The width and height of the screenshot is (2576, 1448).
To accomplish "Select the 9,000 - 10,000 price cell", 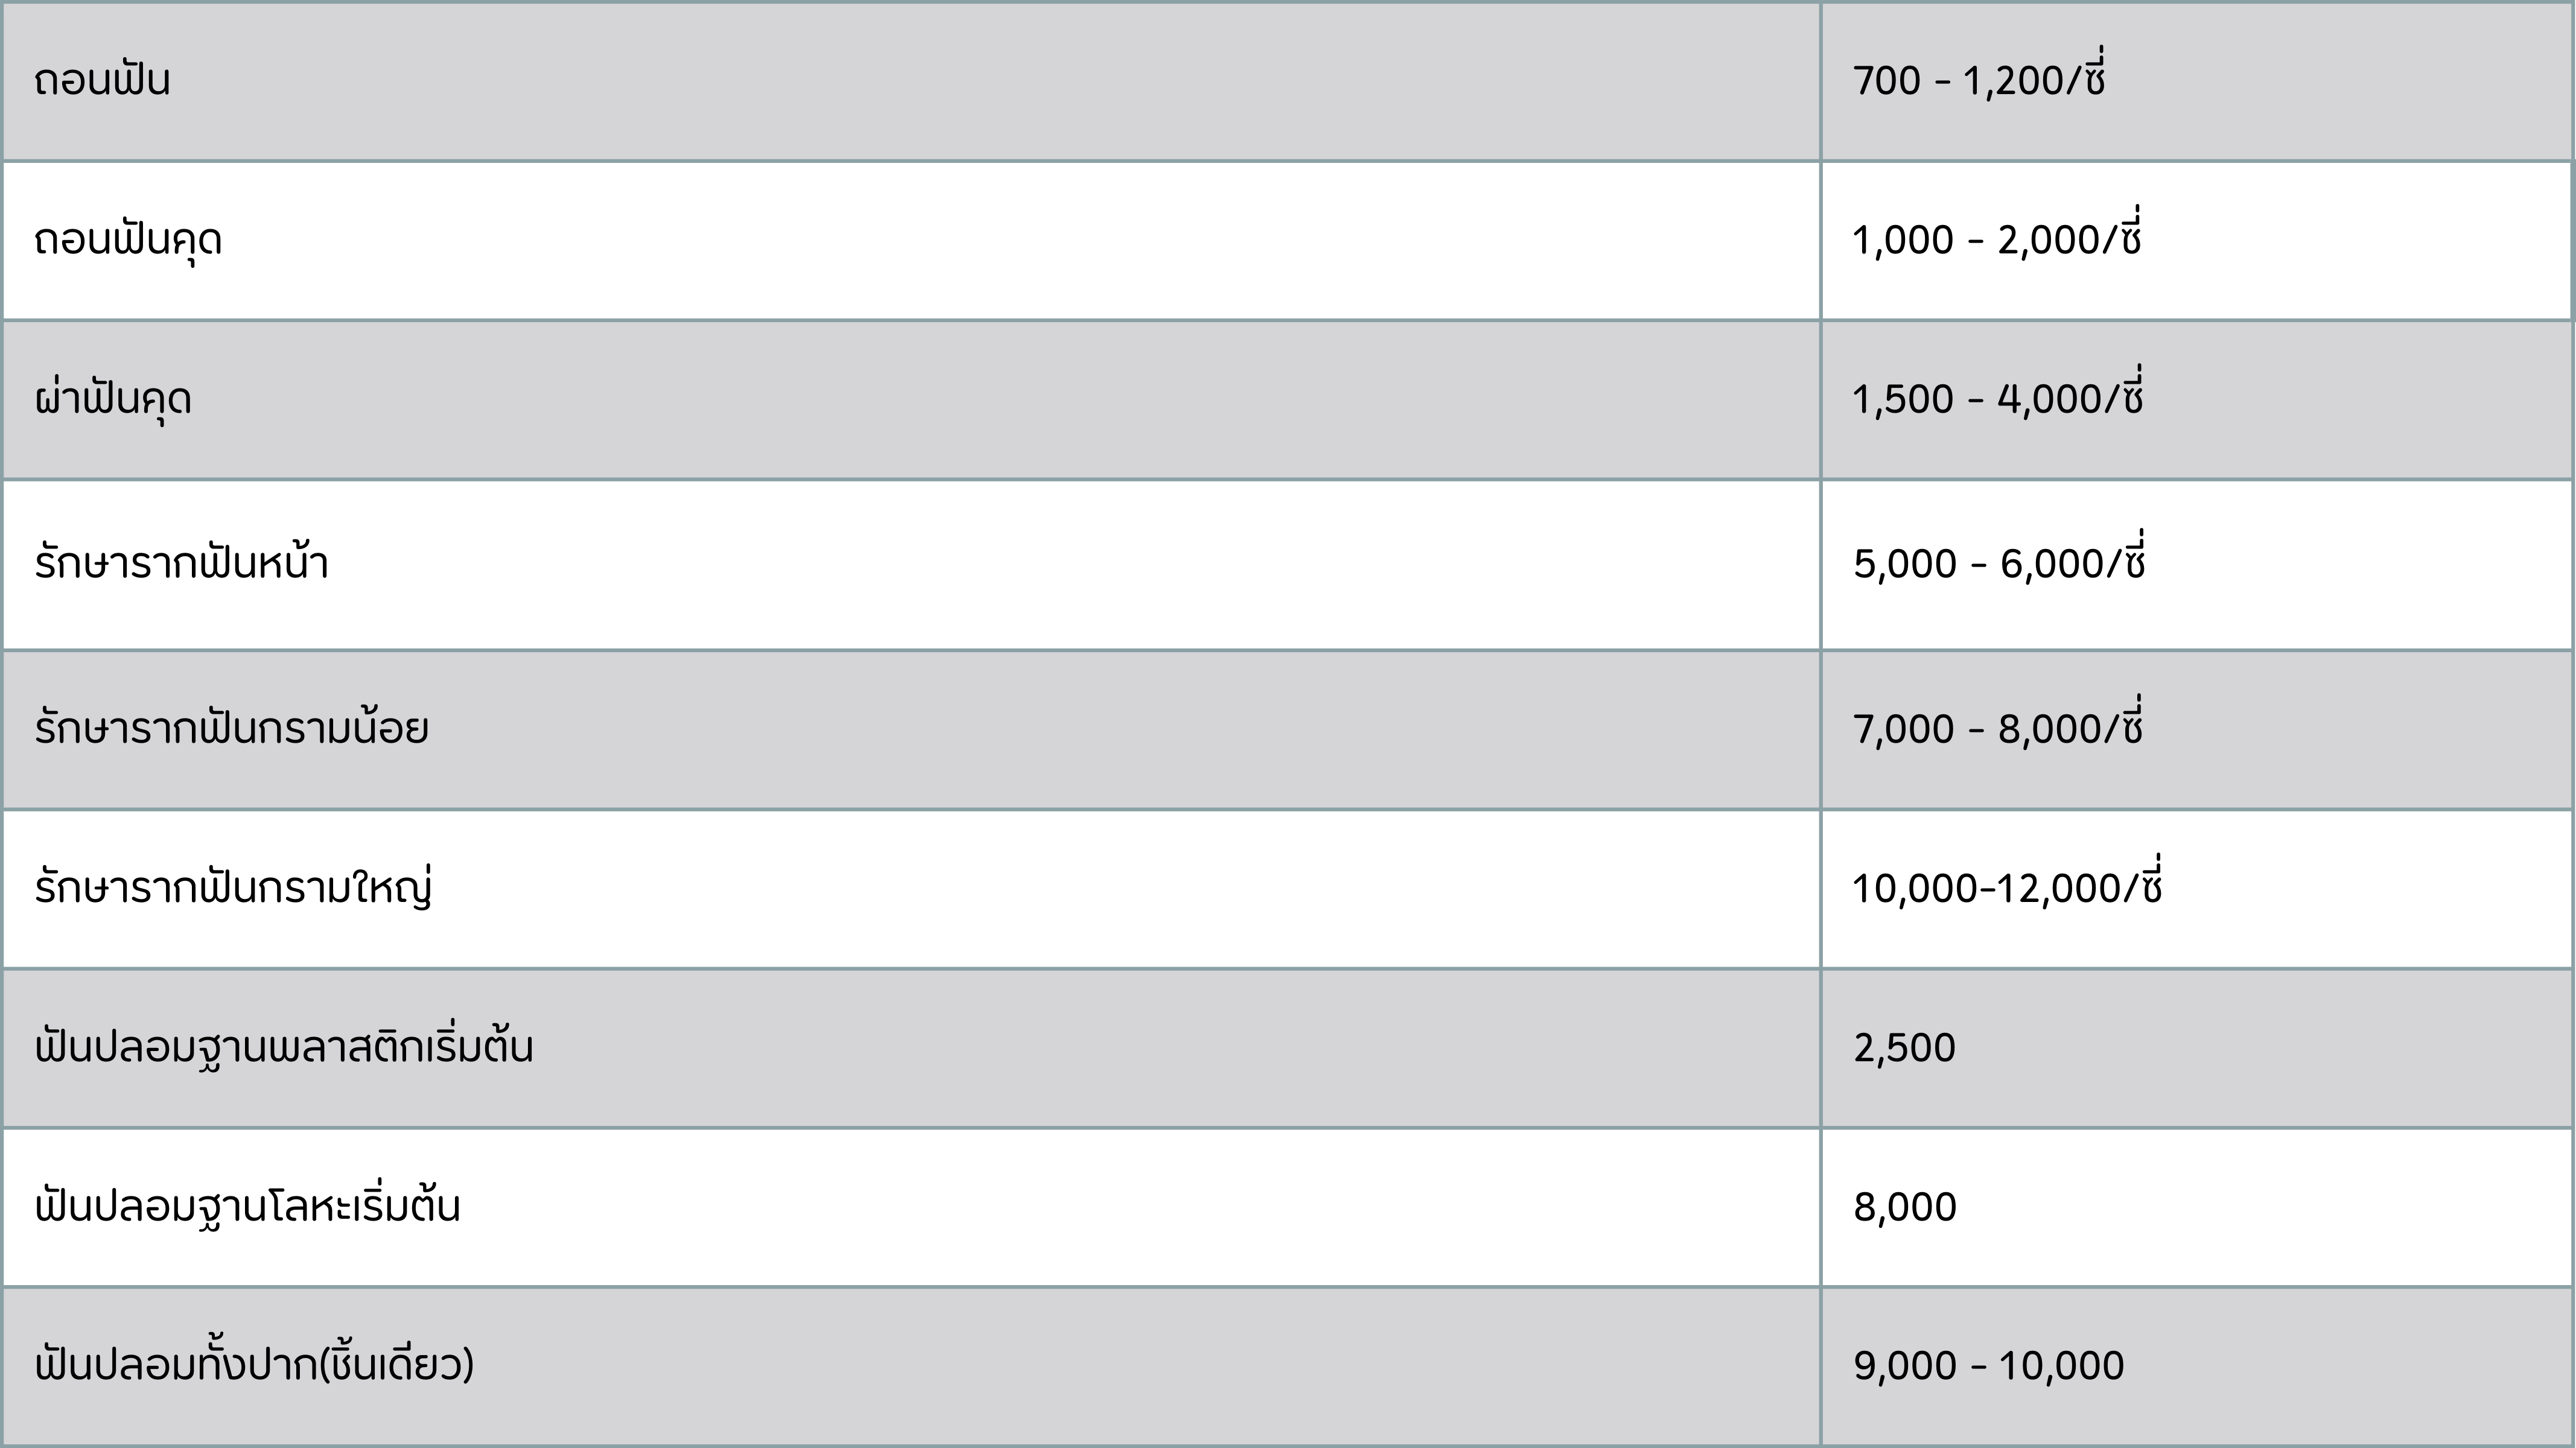I will [1988, 1366].
